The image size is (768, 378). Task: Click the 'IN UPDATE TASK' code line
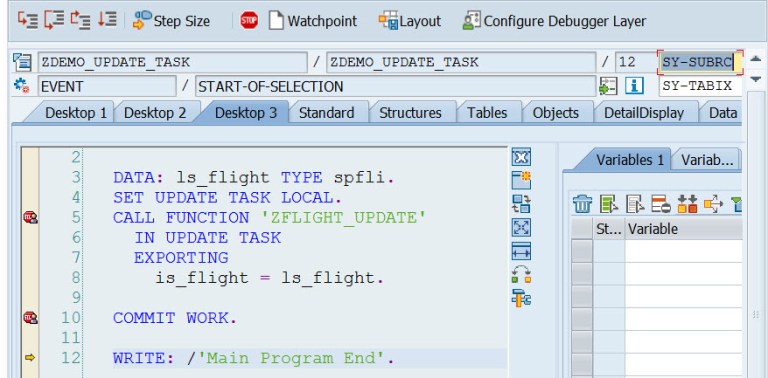click(x=208, y=237)
